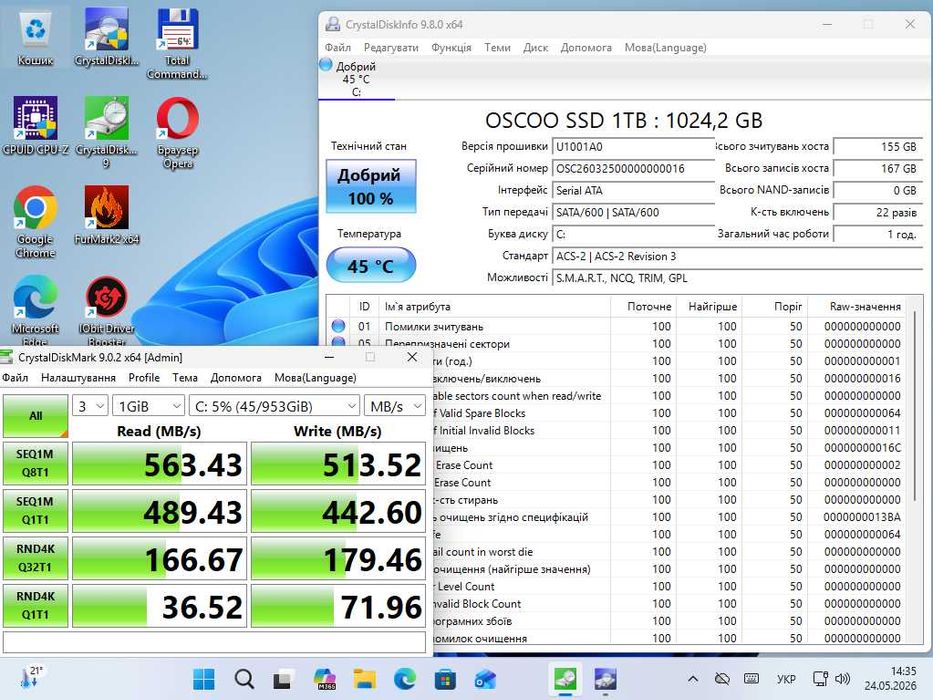Open Тема menu in CrystalDiskMark
933x700 pixels.
point(185,377)
